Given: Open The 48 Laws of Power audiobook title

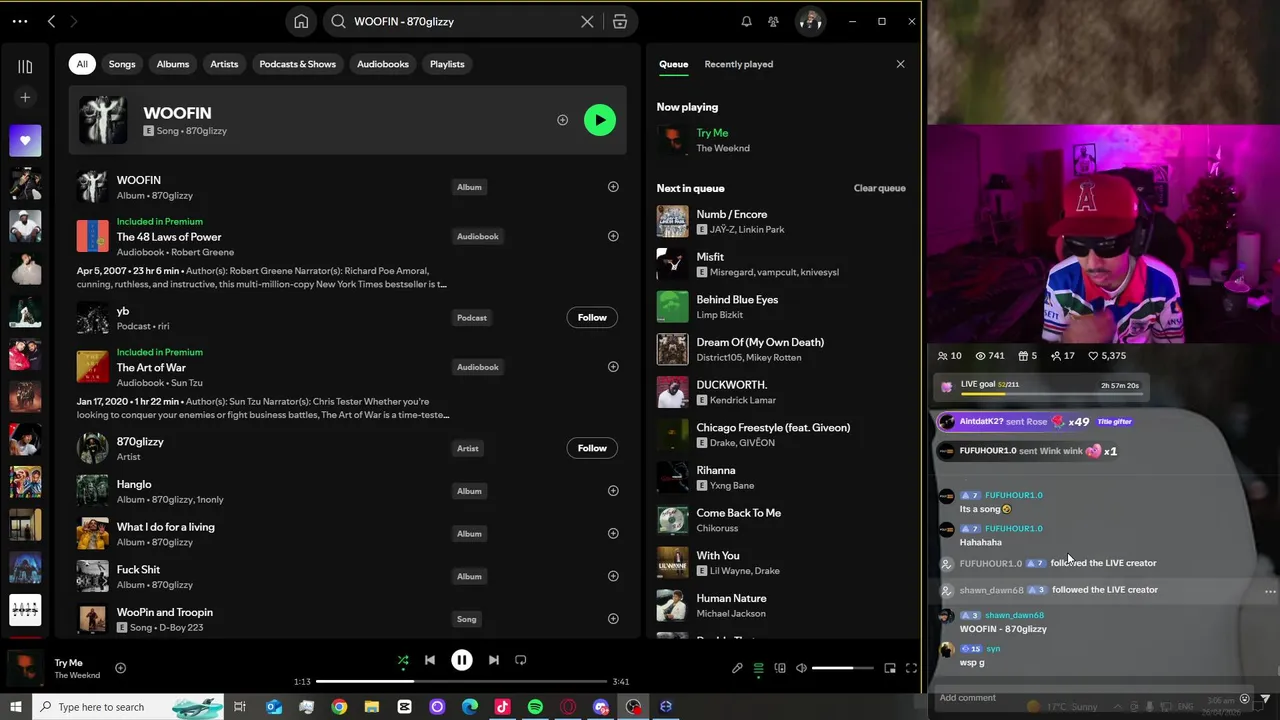Looking at the screenshot, I should 169,237.
